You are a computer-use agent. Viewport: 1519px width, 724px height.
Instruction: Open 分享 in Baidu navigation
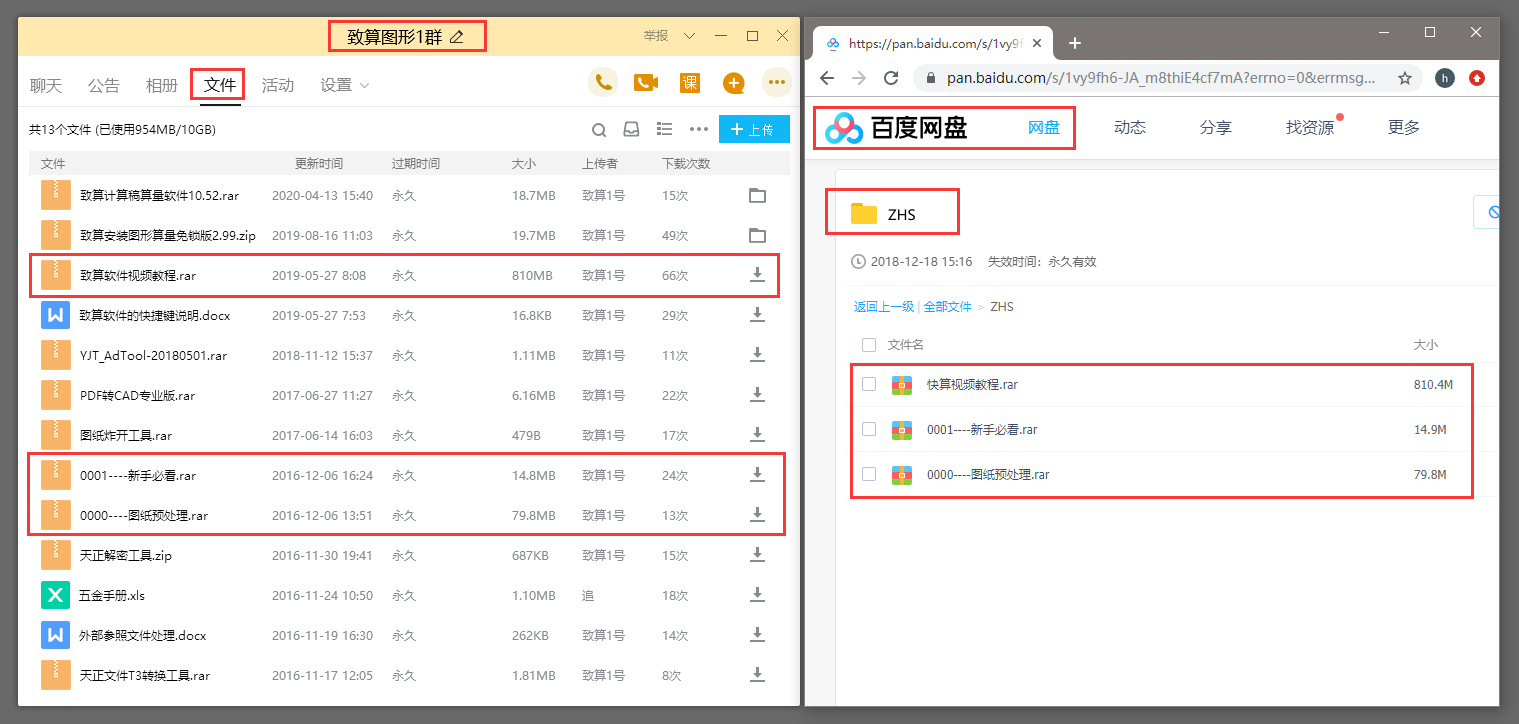point(1216,127)
